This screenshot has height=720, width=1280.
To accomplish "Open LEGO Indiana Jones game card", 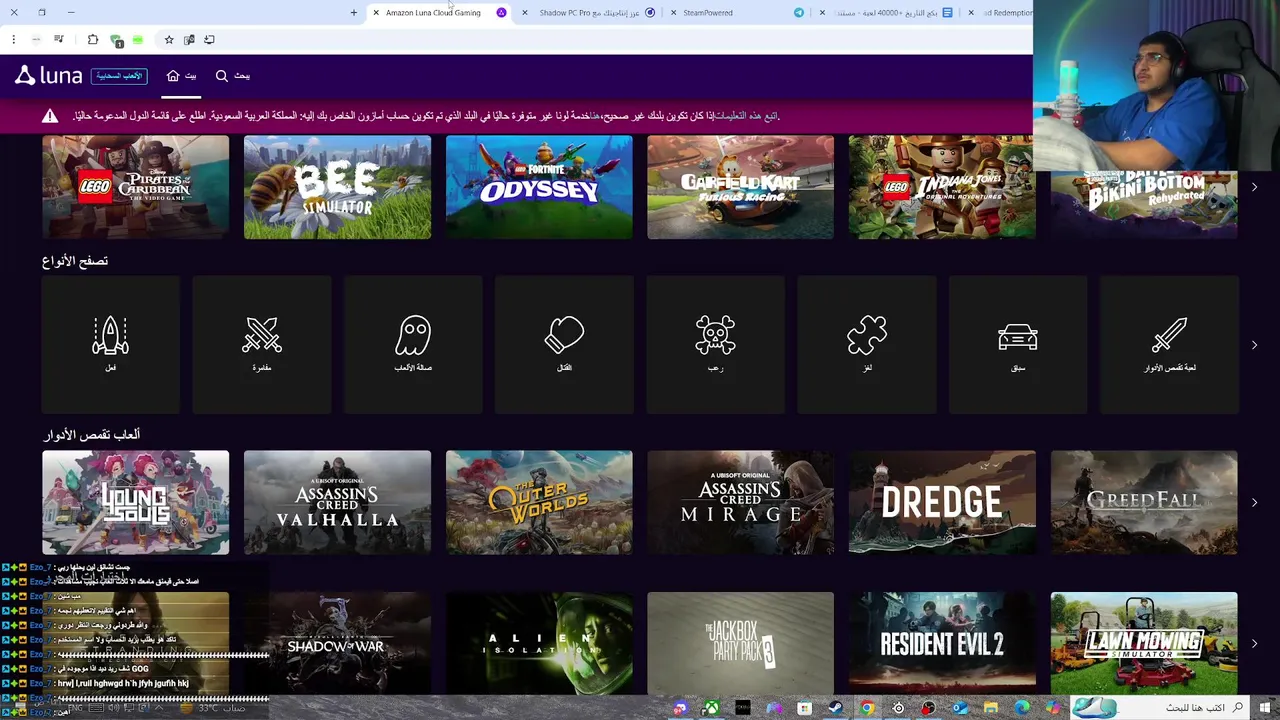I will 942,187.
